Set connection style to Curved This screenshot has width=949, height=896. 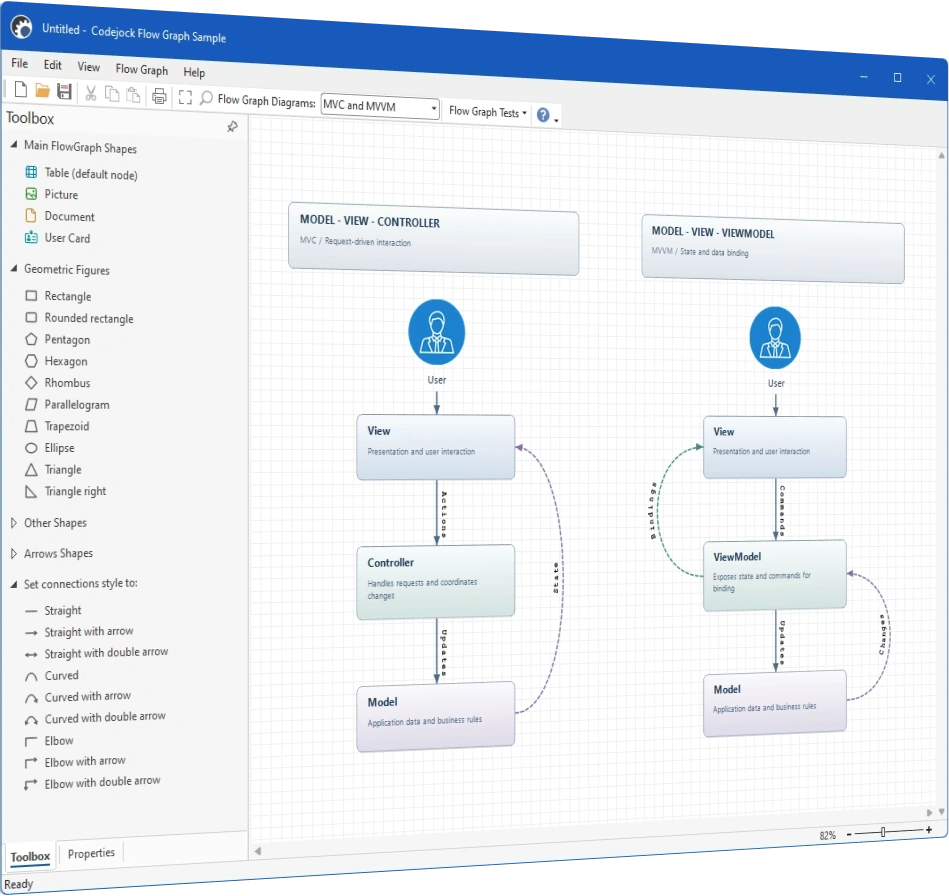click(51, 676)
